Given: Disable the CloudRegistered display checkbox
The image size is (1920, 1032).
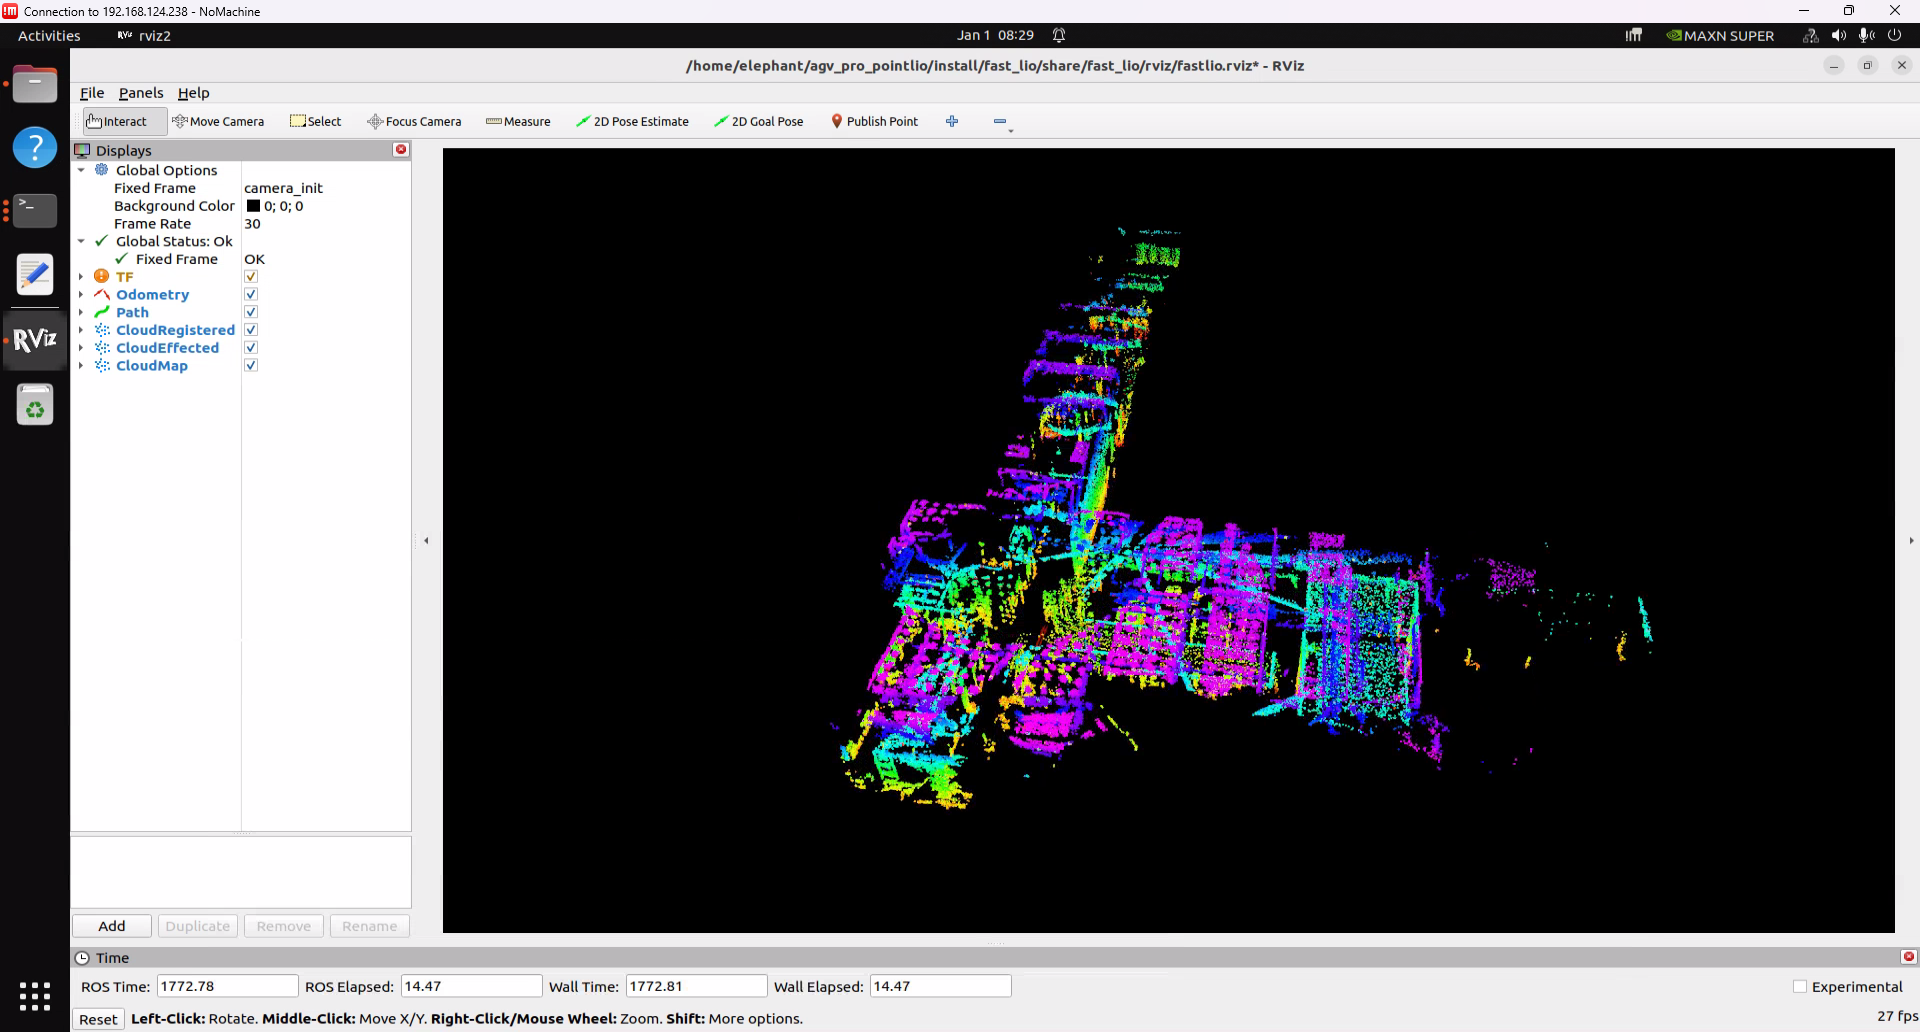Looking at the screenshot, I should [x=251, y=330].
